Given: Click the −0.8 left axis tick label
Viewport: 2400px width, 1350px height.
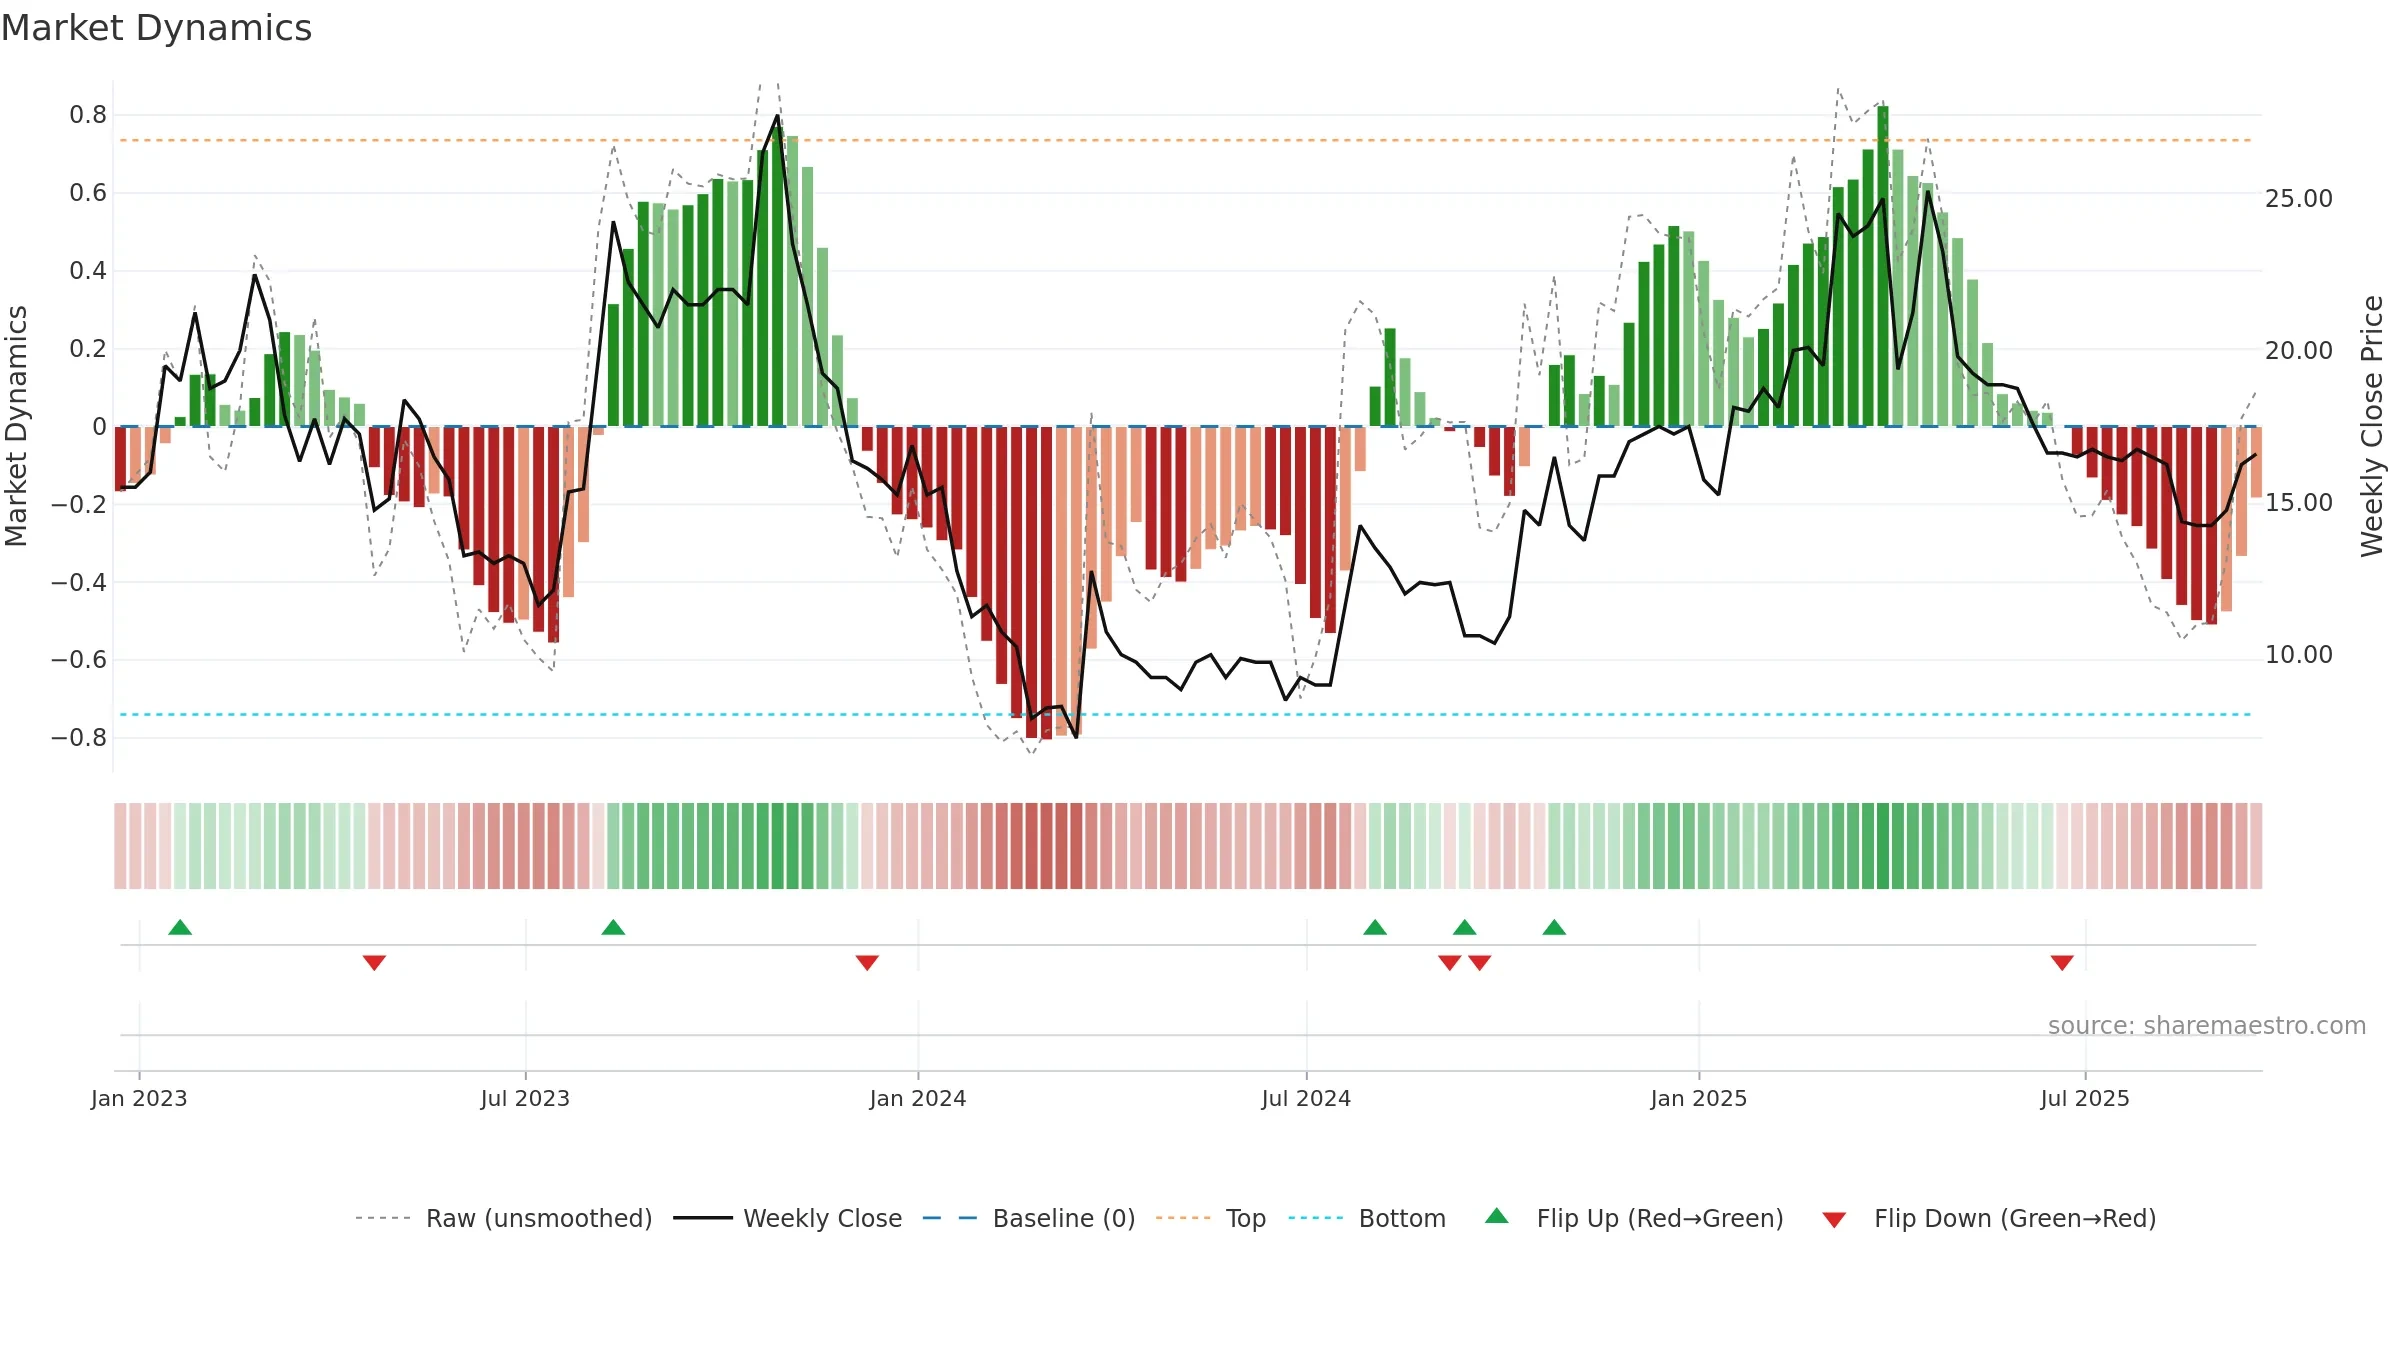Looking at the screenshot, I should tap(79, 738).
